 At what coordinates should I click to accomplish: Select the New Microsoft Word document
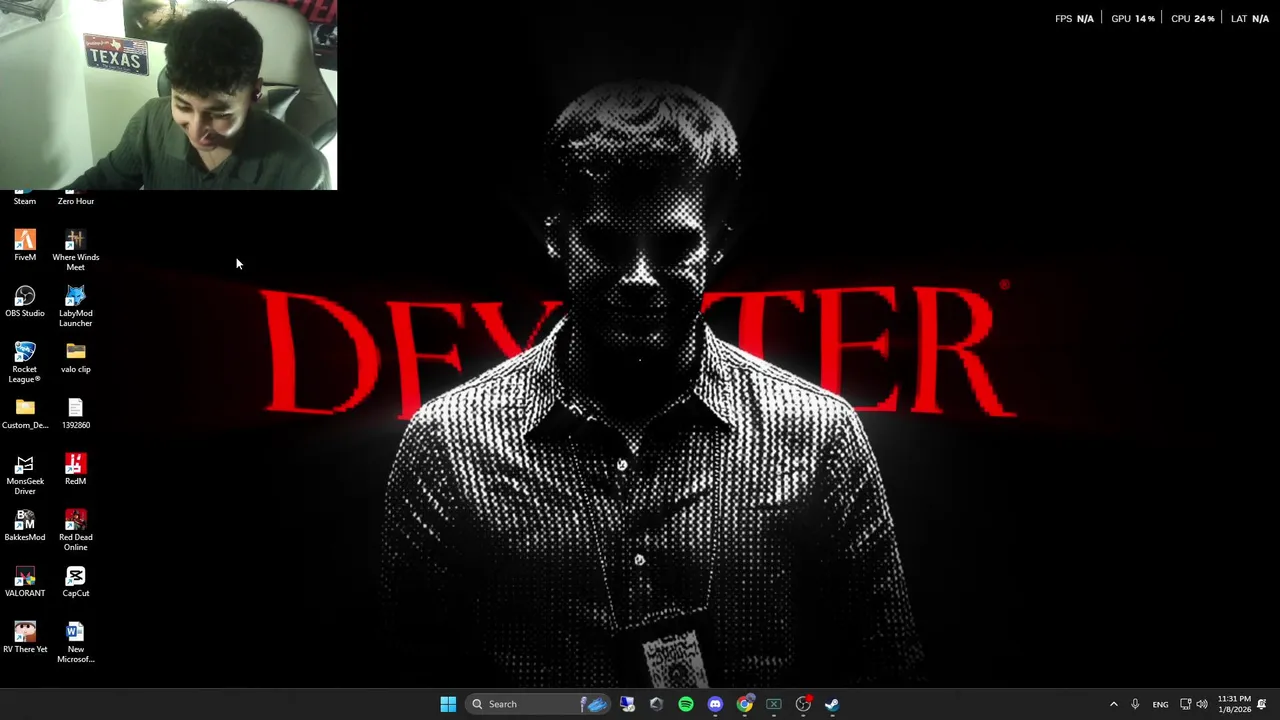tap(76, 642)
